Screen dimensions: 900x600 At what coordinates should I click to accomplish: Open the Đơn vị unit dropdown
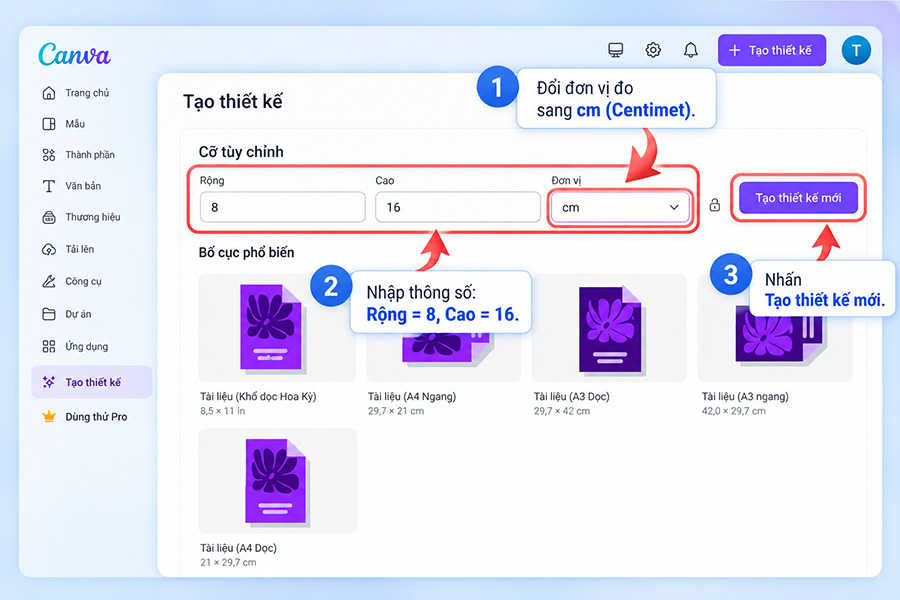(620, 207)
